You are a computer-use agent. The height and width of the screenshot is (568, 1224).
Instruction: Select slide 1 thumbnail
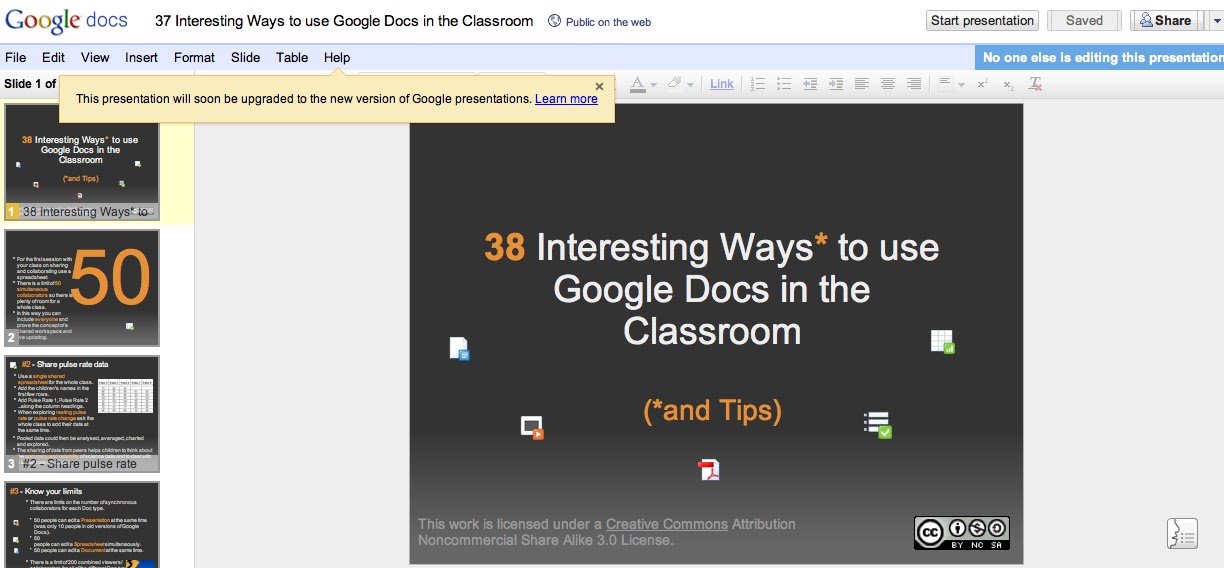82,162
